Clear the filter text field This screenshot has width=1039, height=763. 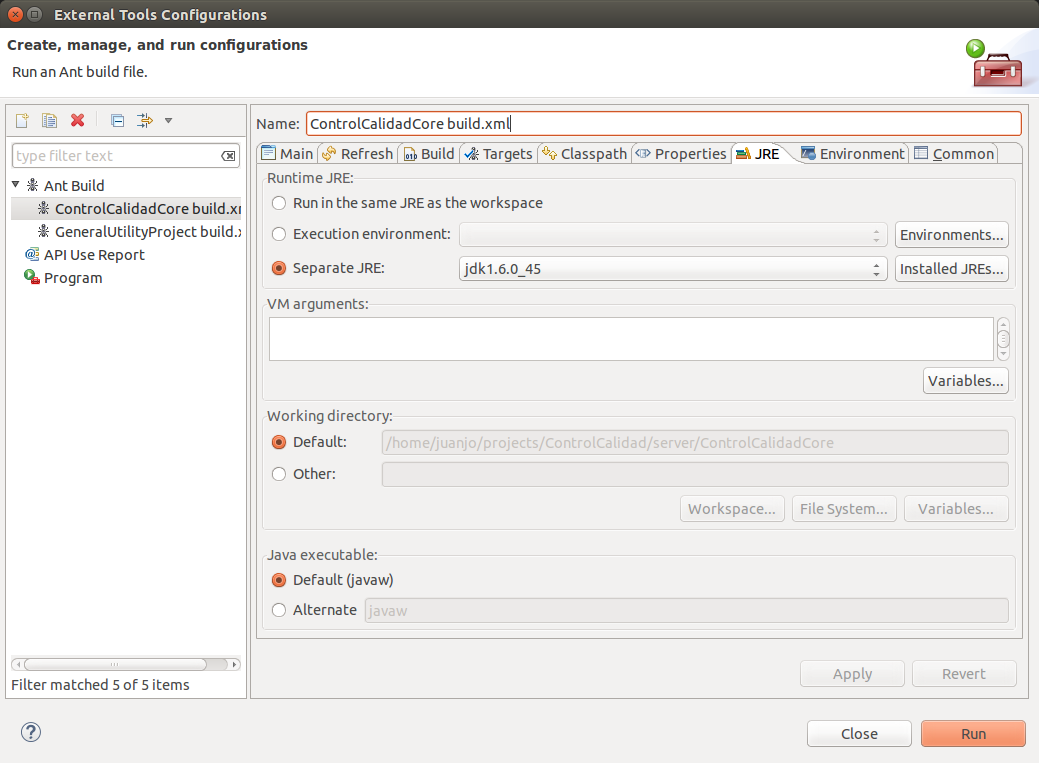pos(229,155)
